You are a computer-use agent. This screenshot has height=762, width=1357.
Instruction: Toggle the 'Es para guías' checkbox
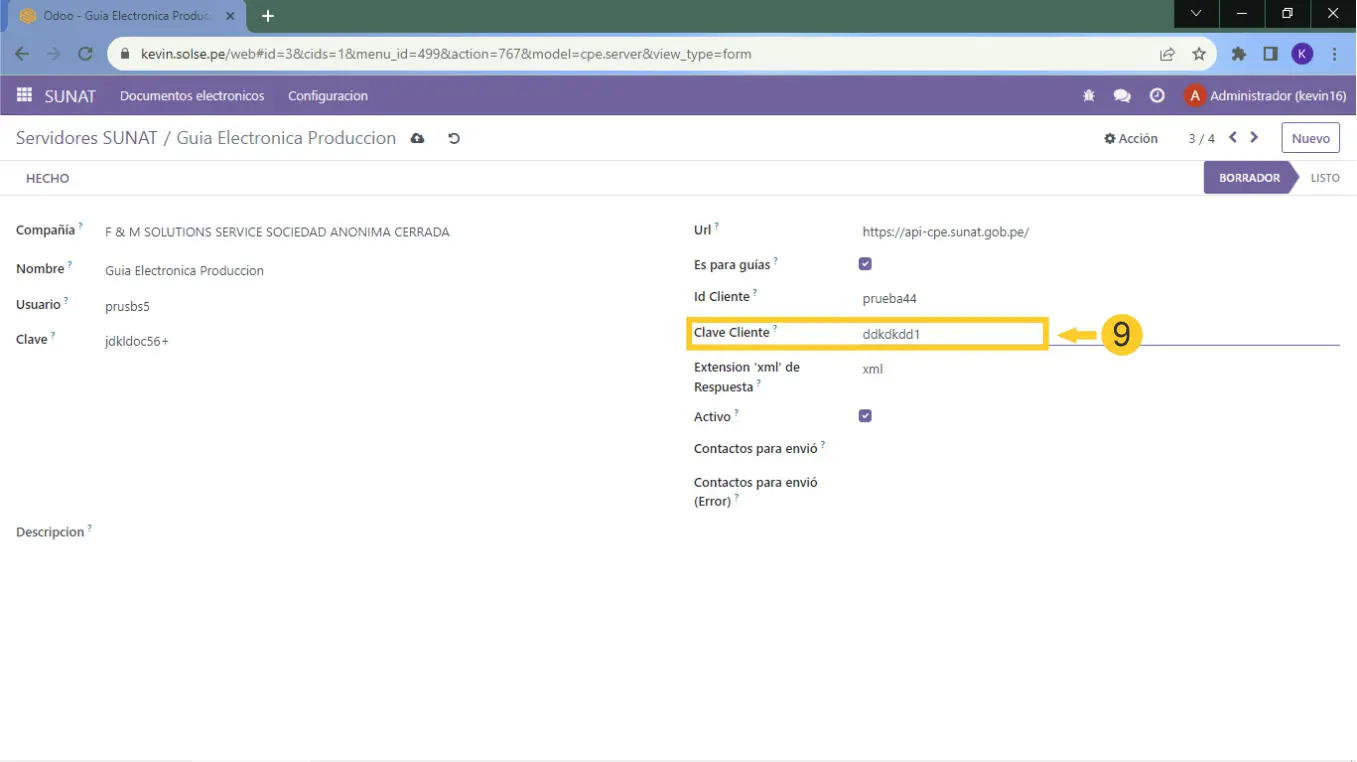[865, 264]
